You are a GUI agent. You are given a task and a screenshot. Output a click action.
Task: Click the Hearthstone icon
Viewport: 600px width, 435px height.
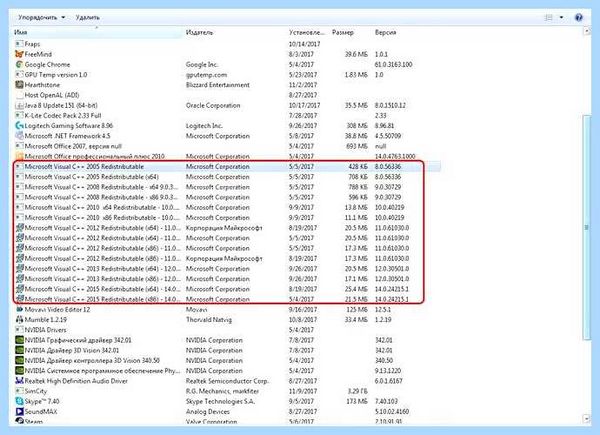[x=19, y=85]
